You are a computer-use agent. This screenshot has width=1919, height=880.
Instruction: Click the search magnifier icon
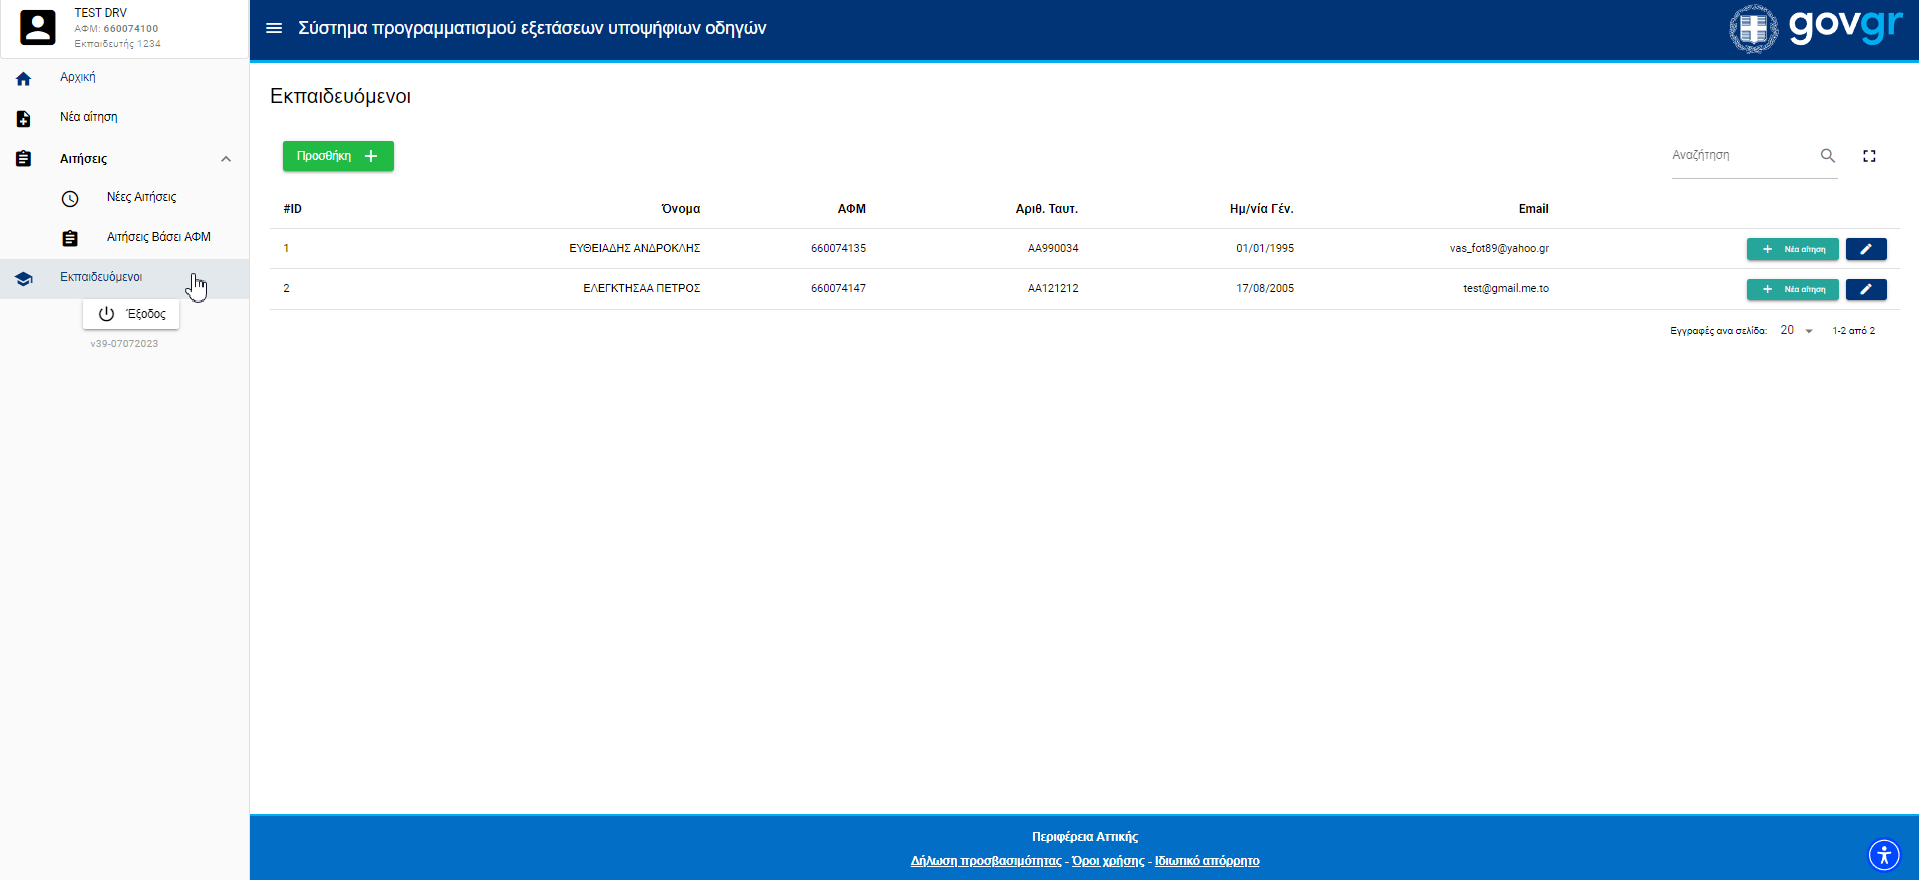(x=1827, y=156)
